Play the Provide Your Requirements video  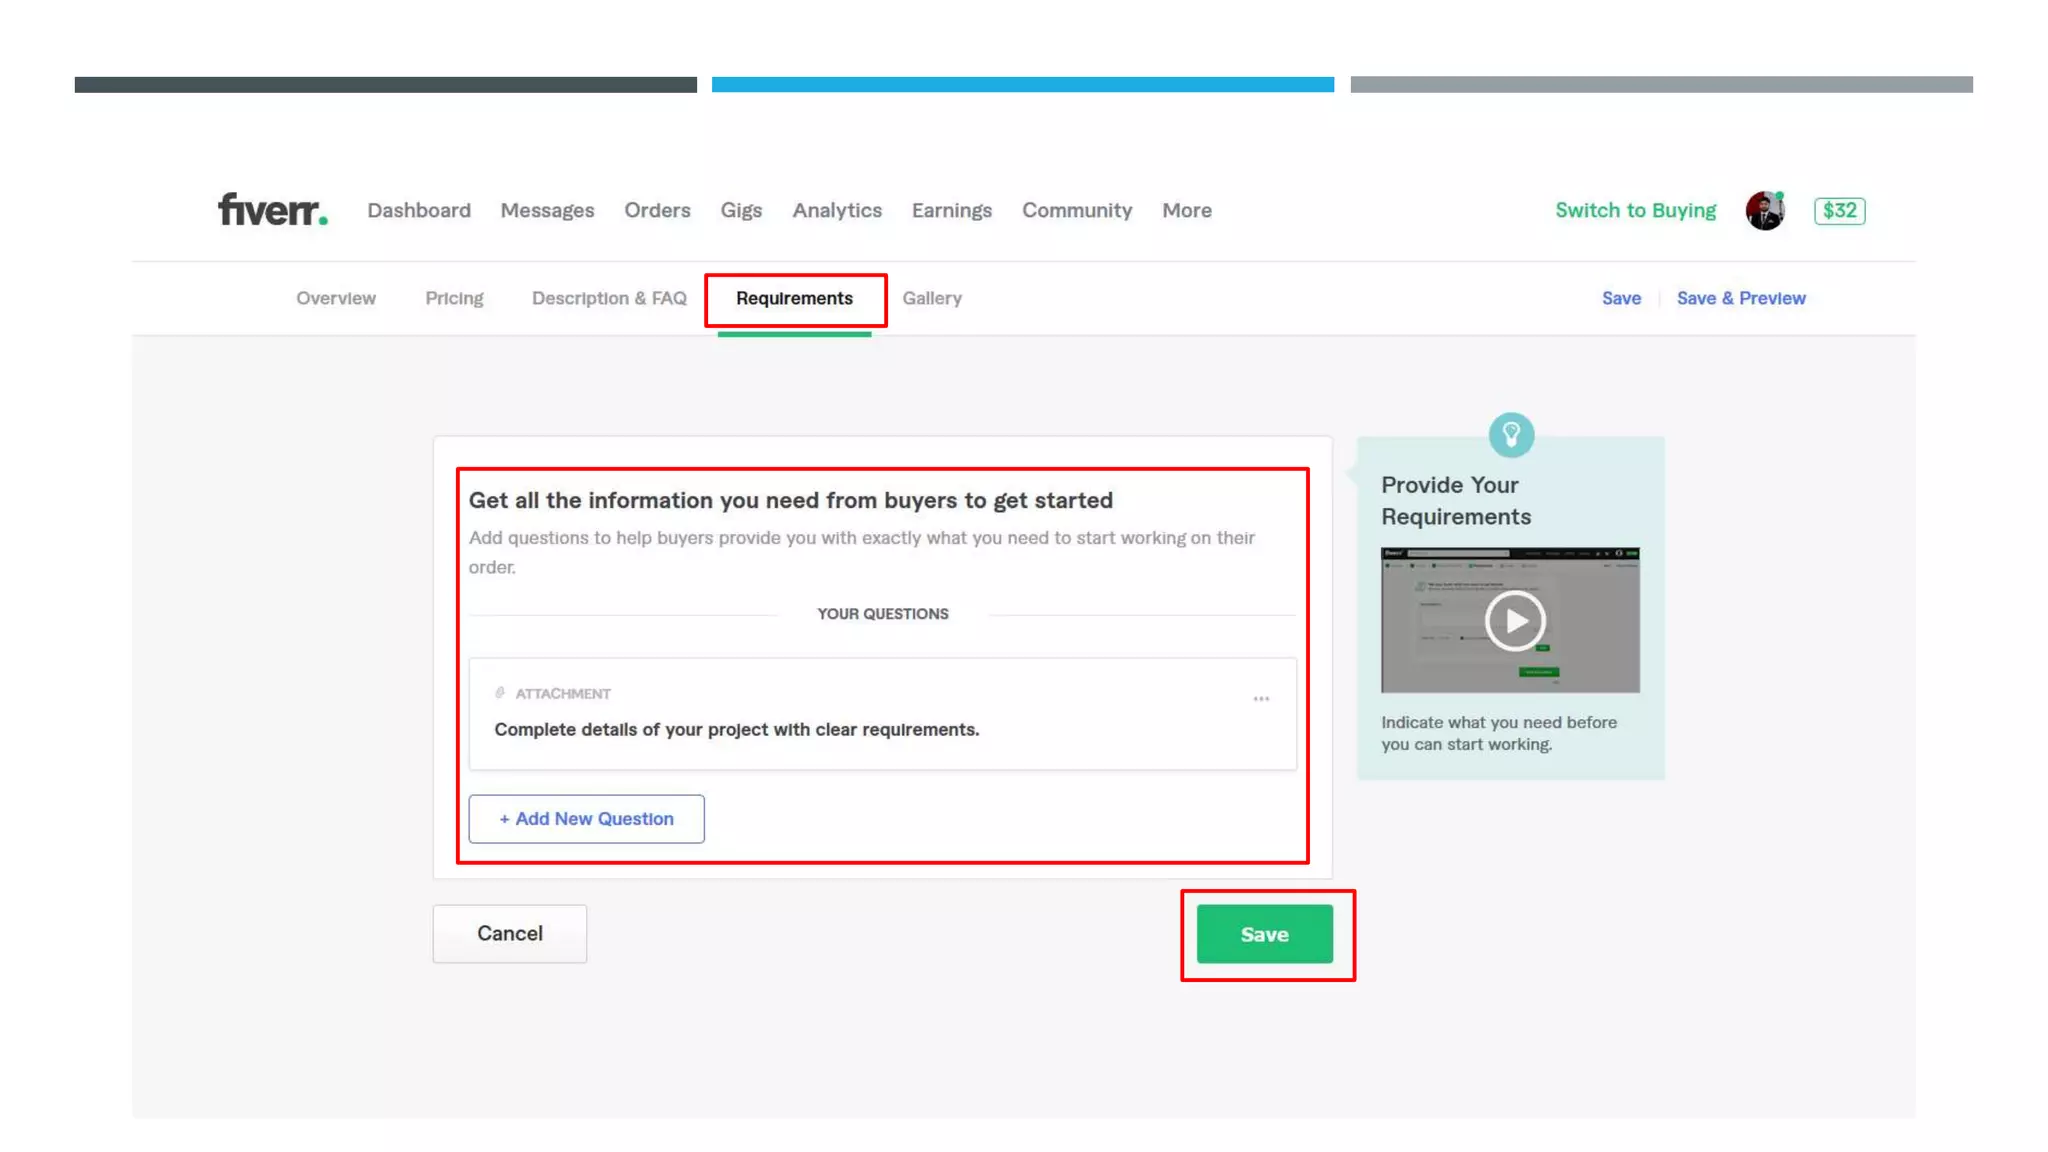1514,621
